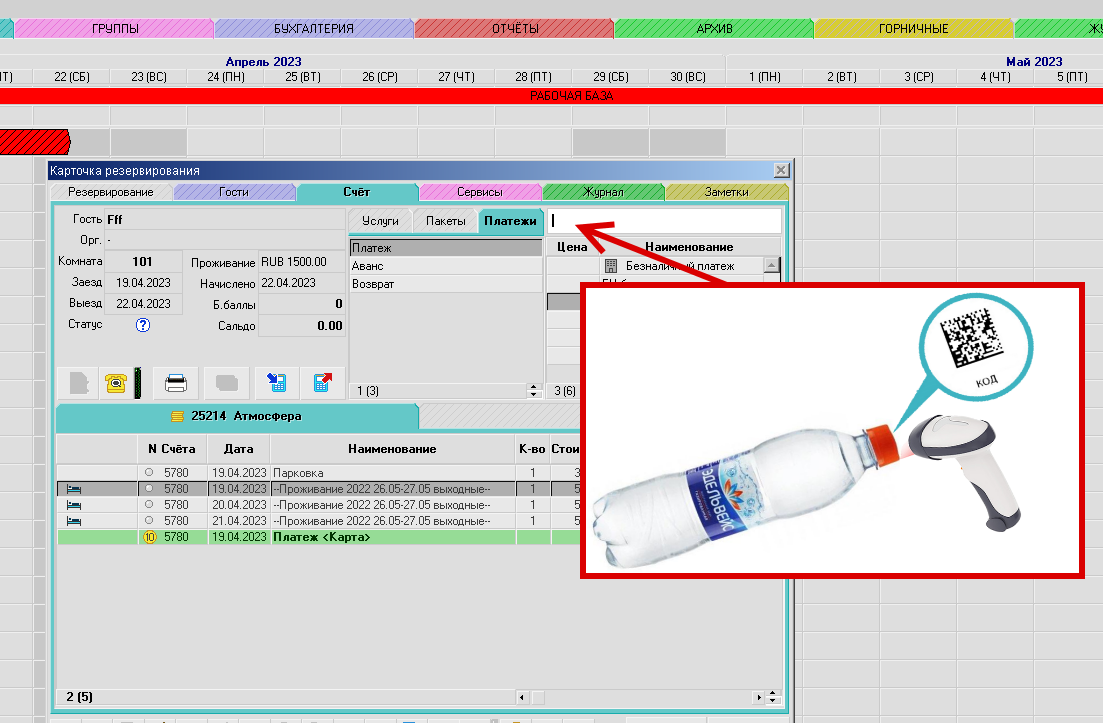Select Аванс in the payment type list
The height and width of the screenshot is (723, 1103).
[367, 266]
